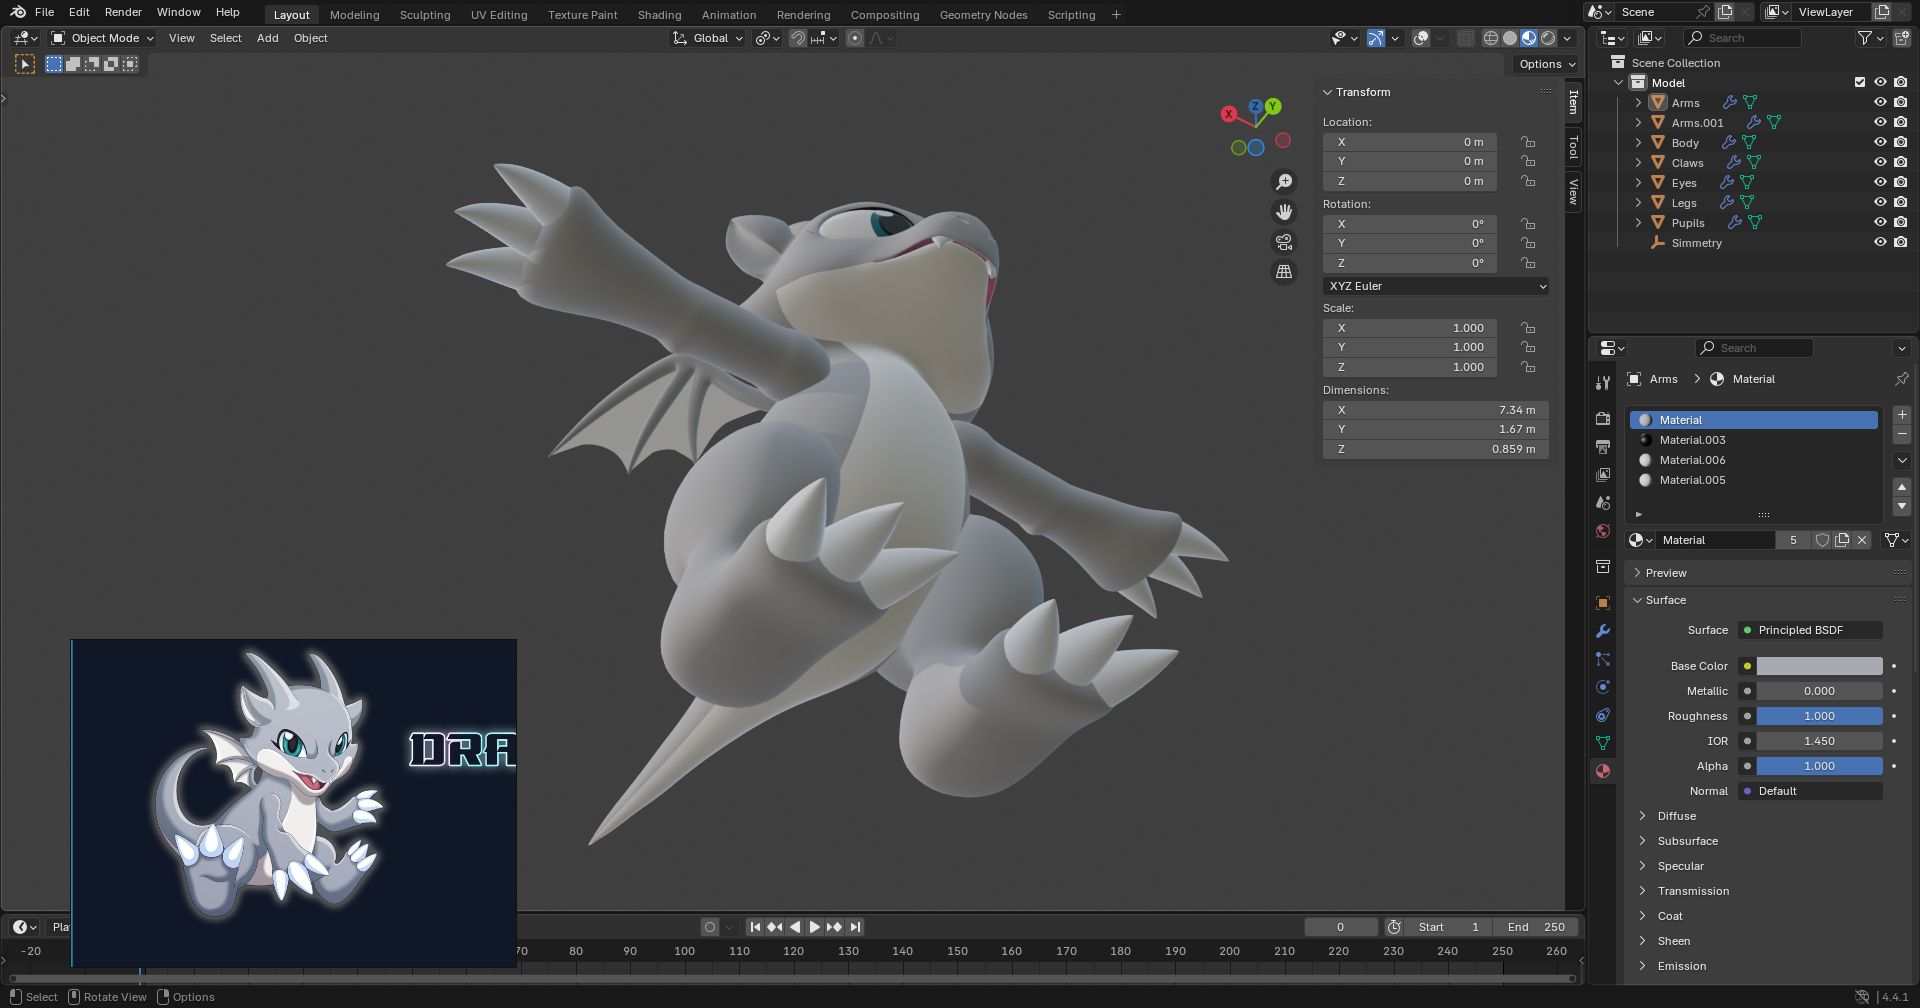Click the hand pan-view gizmo
The width and height of the screenshot is (1920, 1008).
point(1284,212)
